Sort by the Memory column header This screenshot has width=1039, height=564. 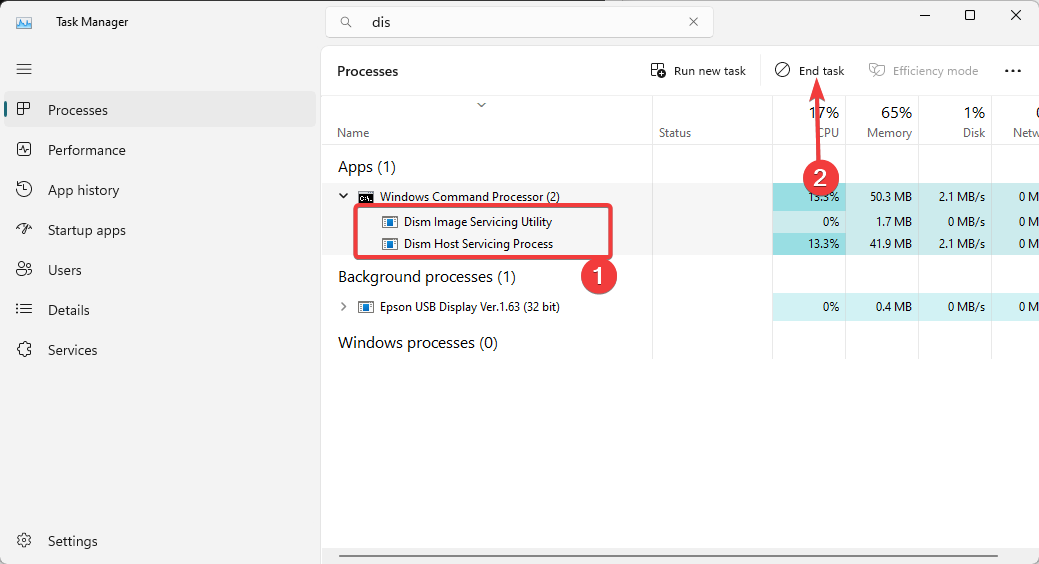point(882,121)
